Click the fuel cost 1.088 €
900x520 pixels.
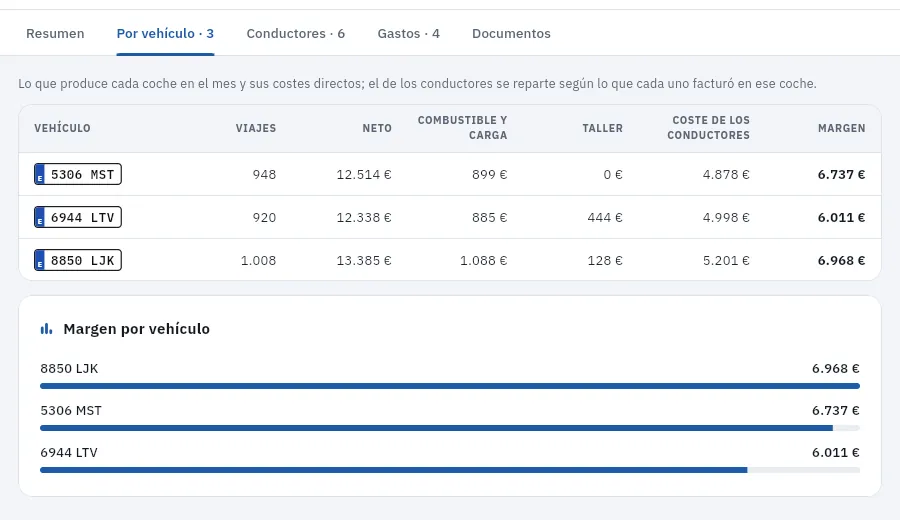click(x=483, y=261)
